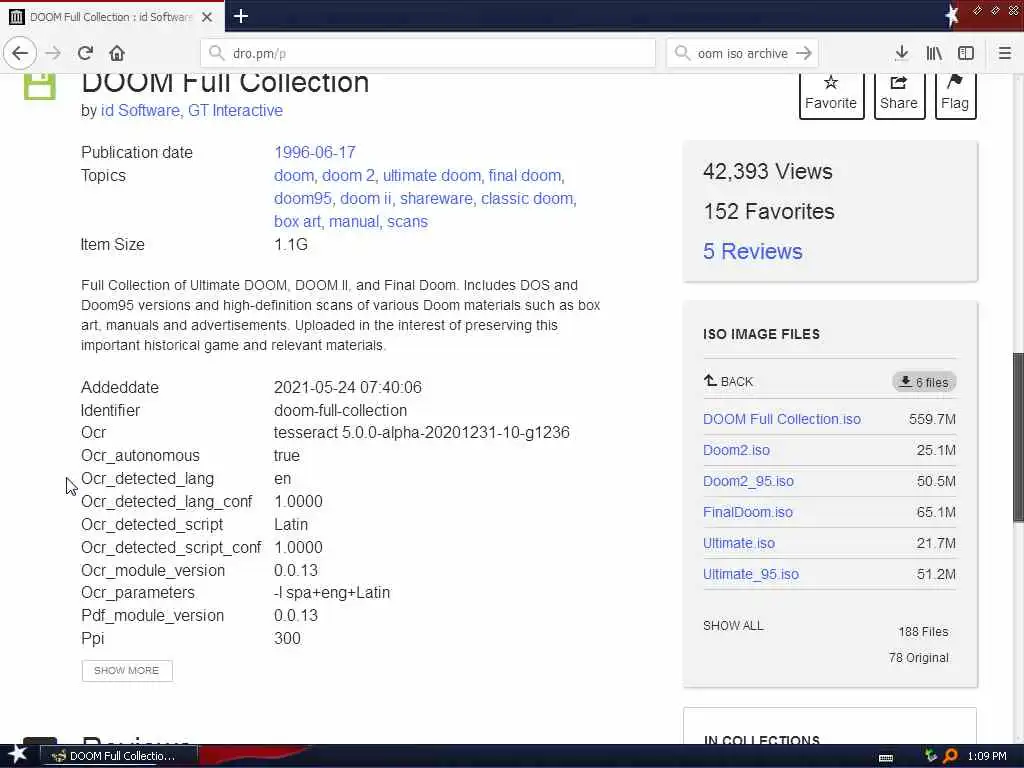
Task: Download Ultimate_95.iso file
Action: pyautogui.click(x=751, y=574)
